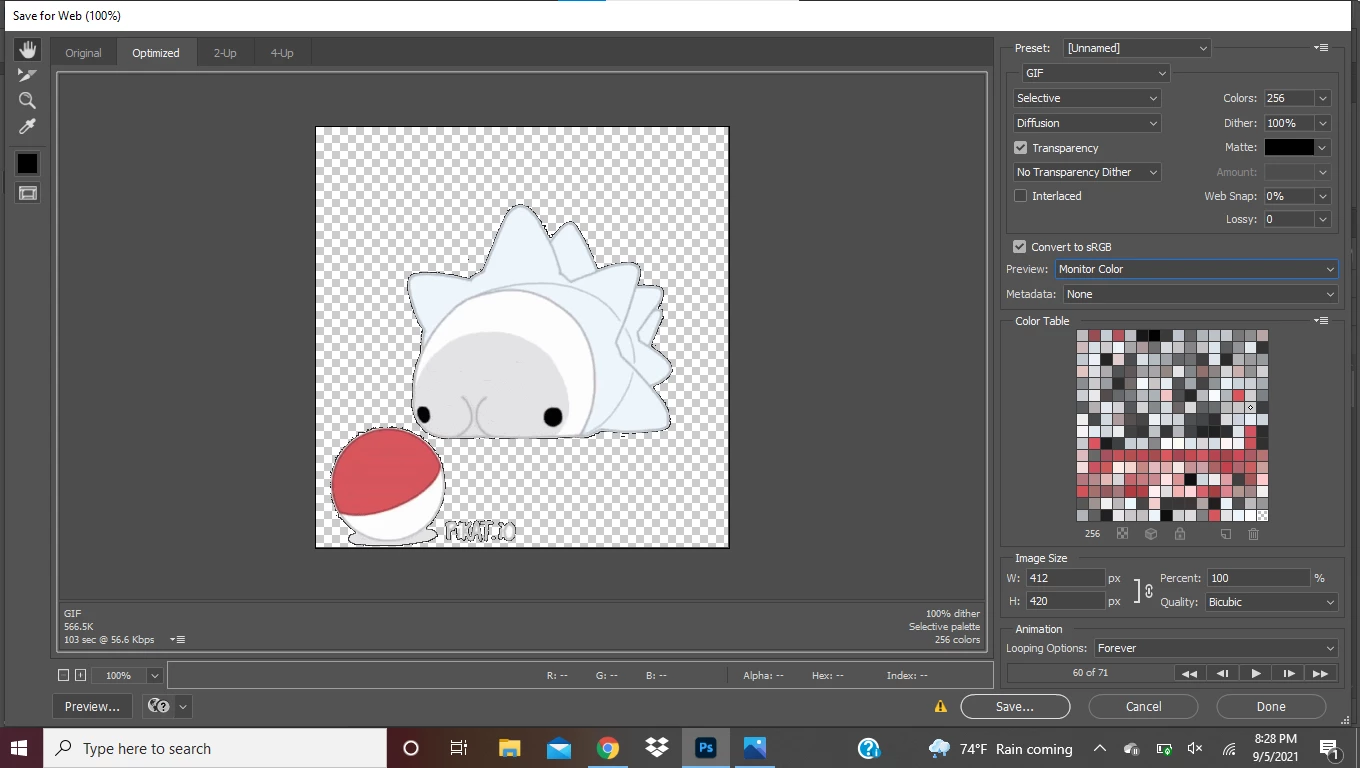Click map selected colors to transparent icon
Image resolution: width=1360 pixels, height=768 pixels.
(x=1122, y=534)
